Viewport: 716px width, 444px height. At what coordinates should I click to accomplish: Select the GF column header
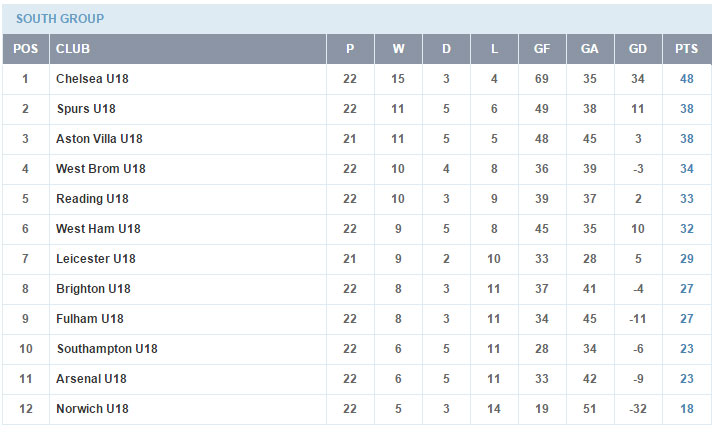[541, 49]
